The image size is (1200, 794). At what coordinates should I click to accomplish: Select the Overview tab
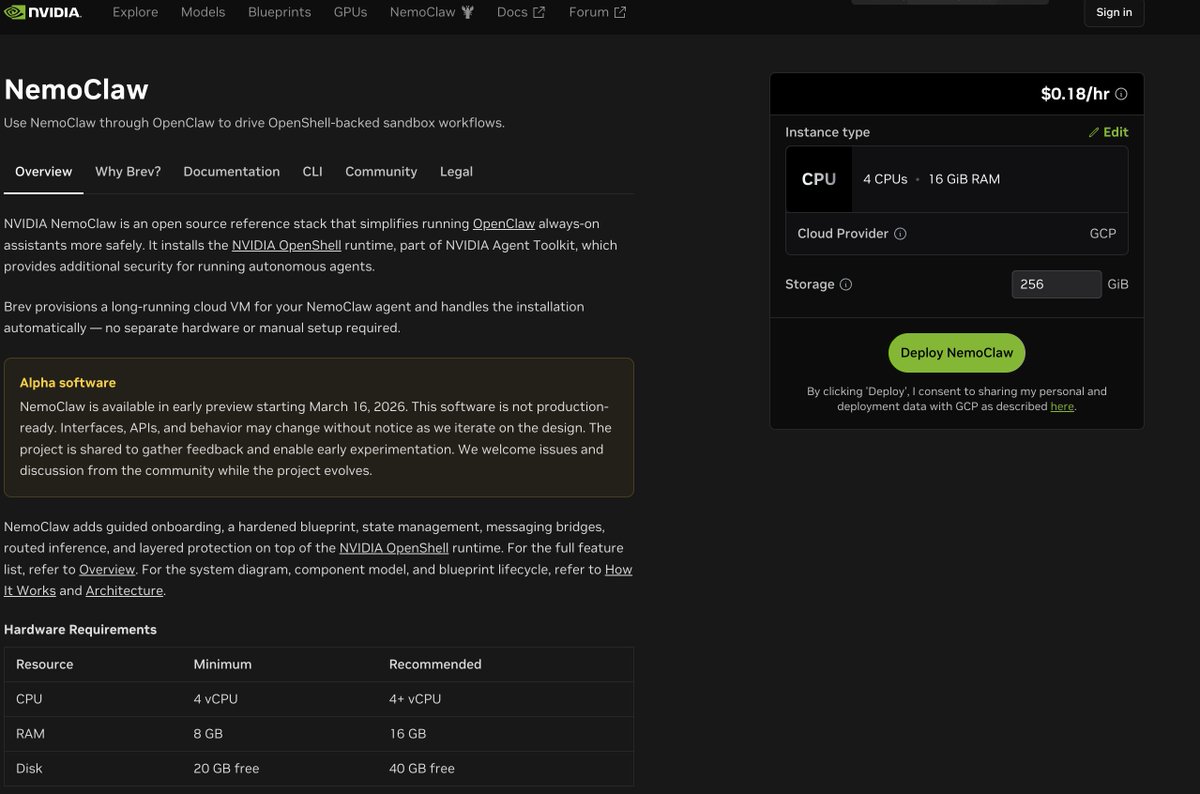pos(43,172)
